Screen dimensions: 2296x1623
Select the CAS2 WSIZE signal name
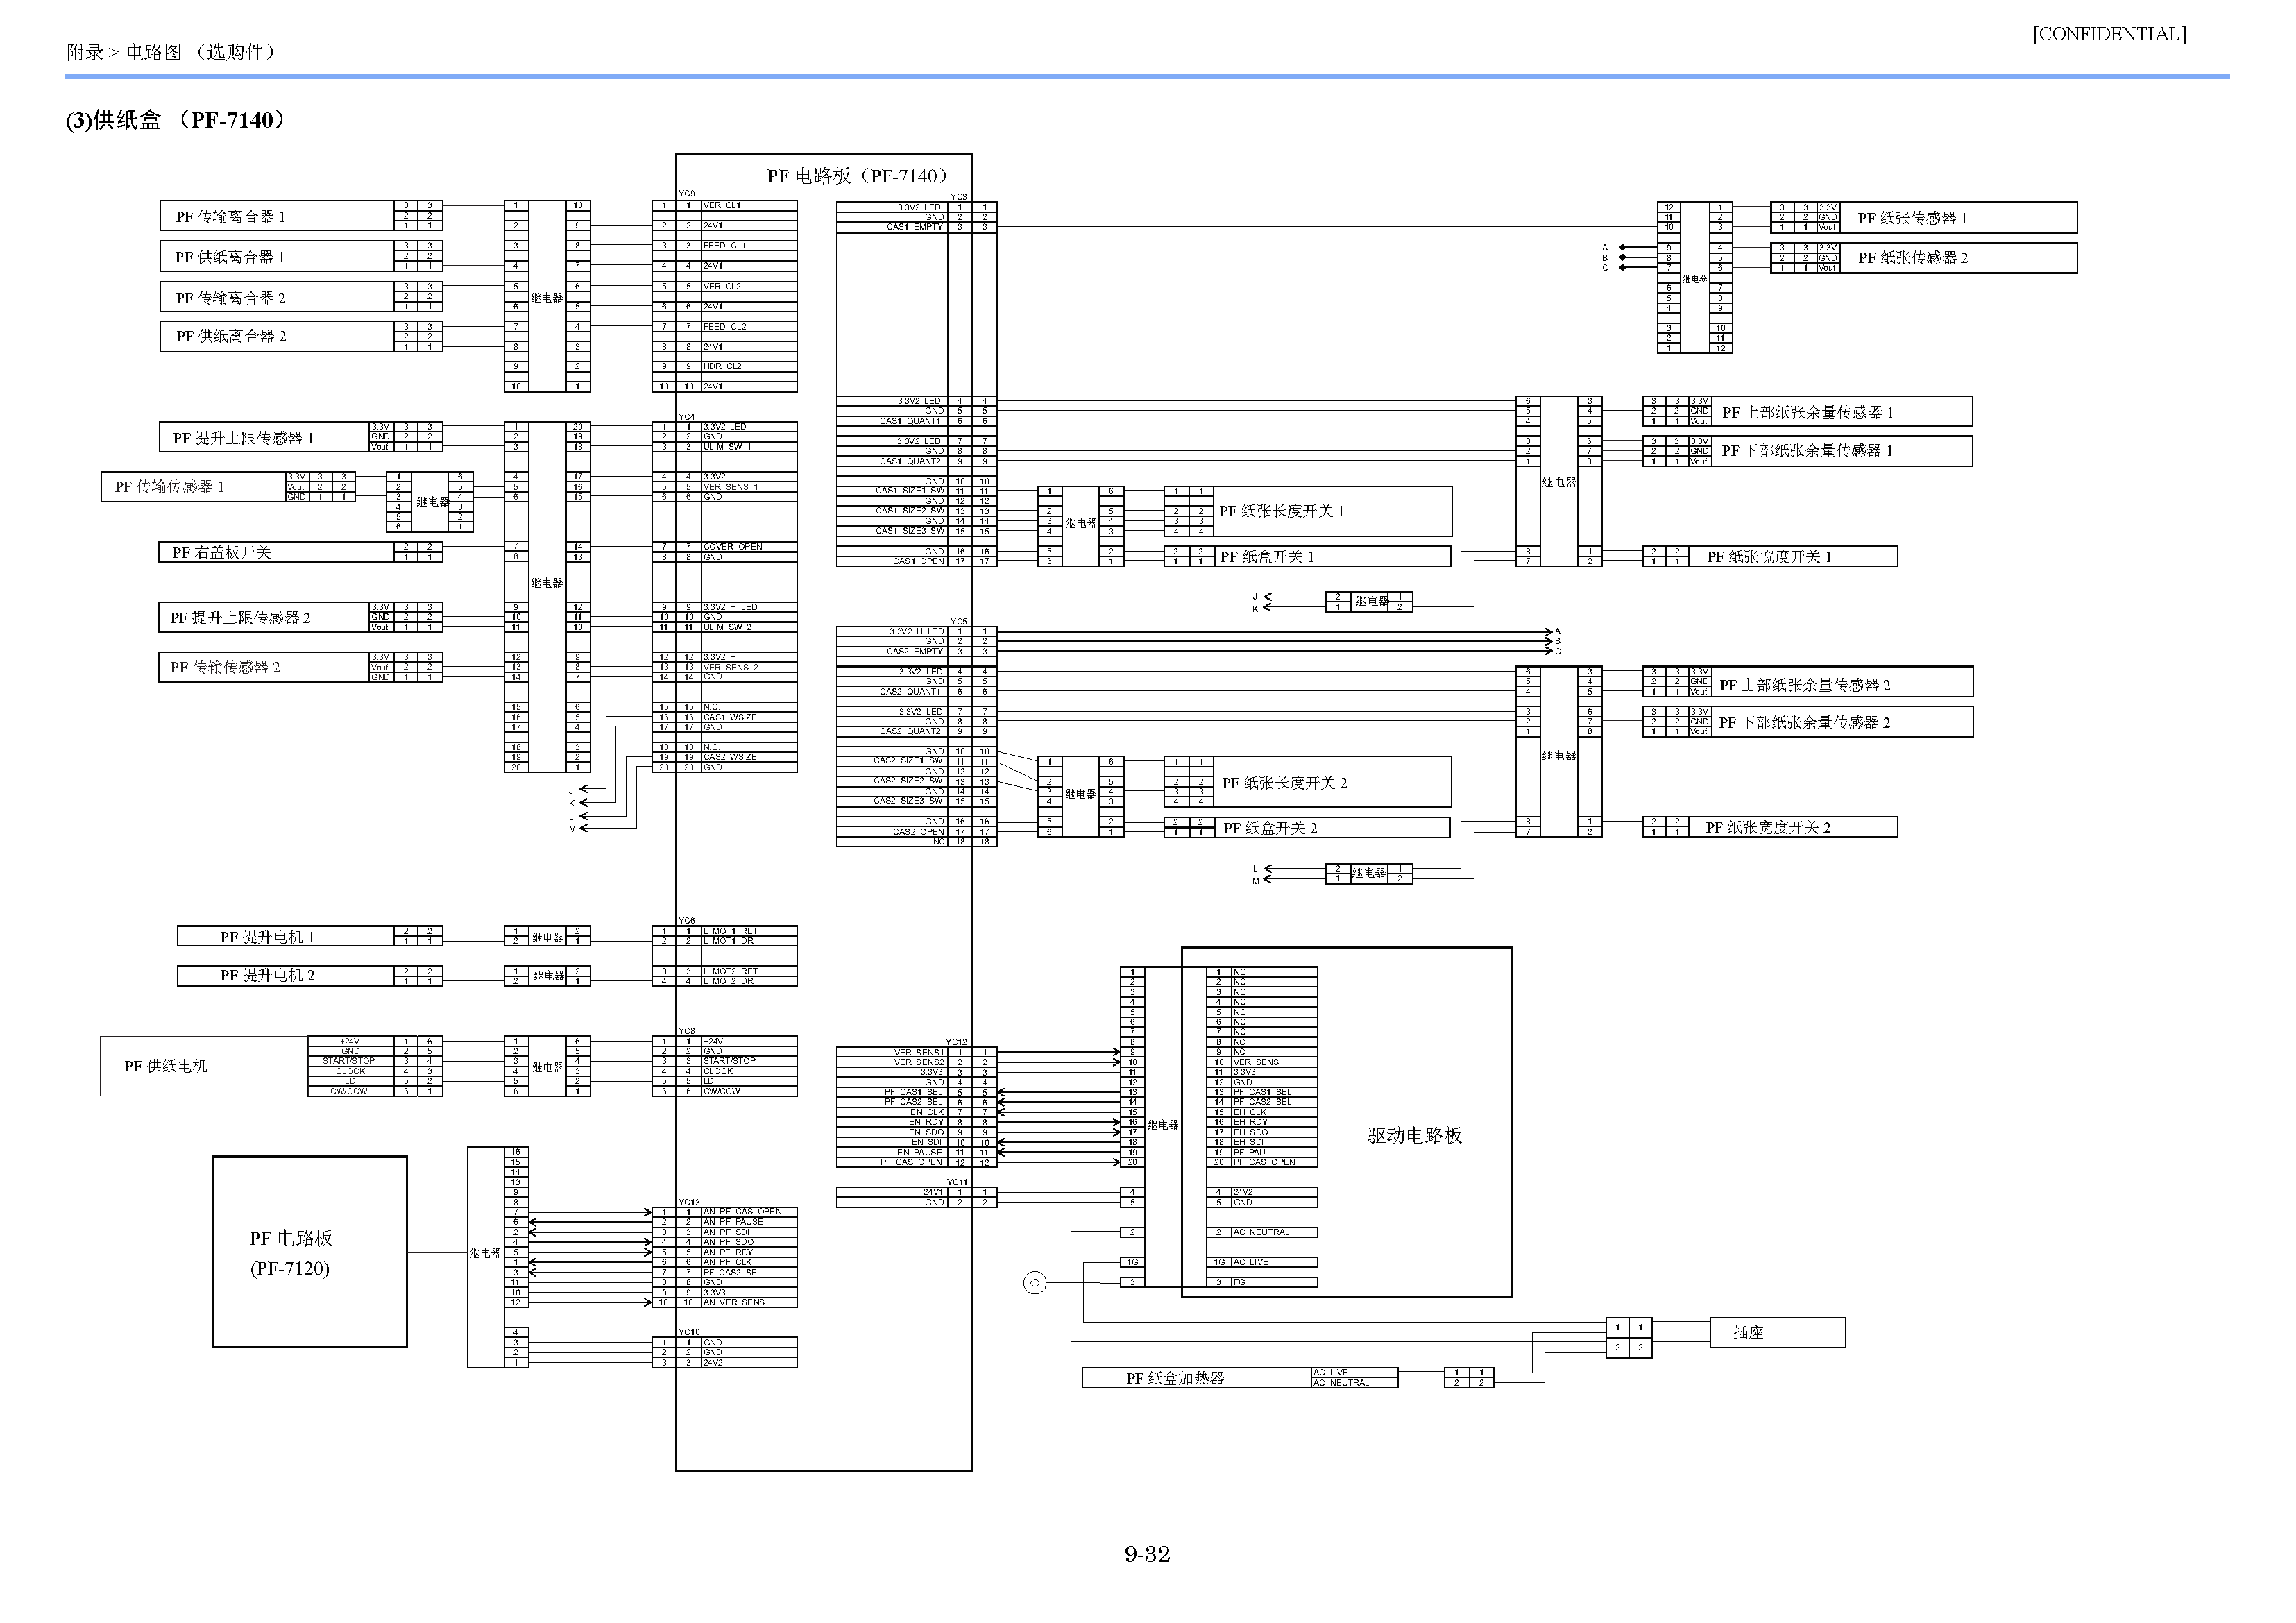(730, 757)
